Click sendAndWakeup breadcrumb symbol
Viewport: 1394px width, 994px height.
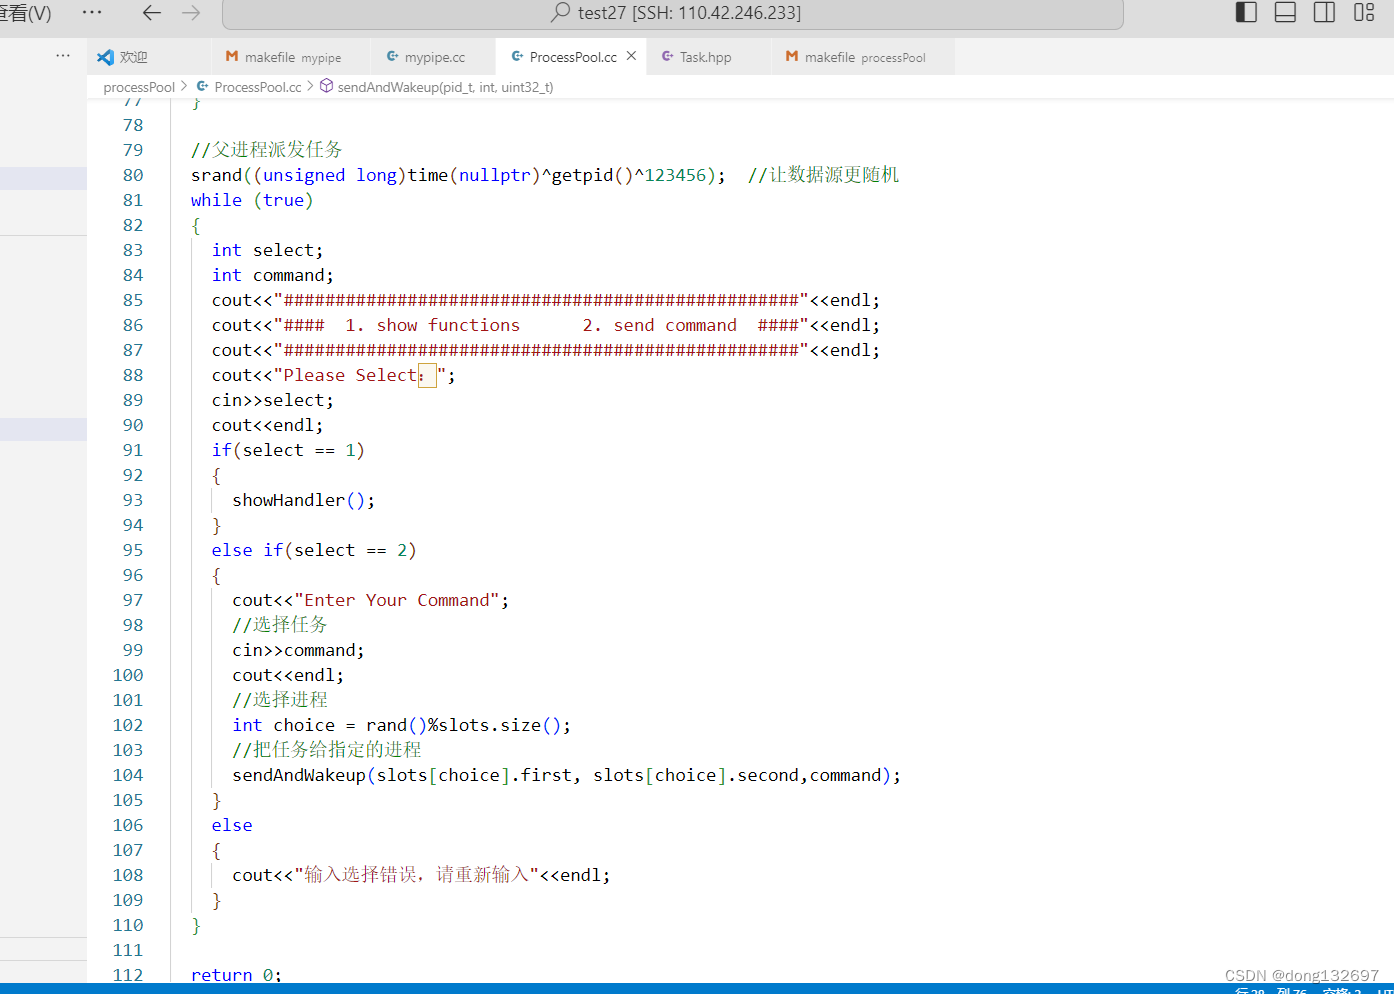(x=437, y=87)
